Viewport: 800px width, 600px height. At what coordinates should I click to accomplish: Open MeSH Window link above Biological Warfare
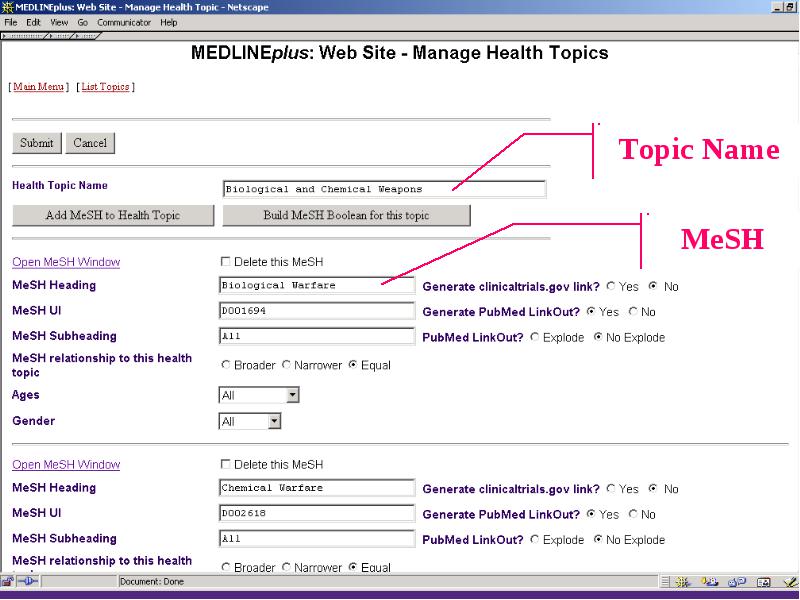click(x=66, y=262)
